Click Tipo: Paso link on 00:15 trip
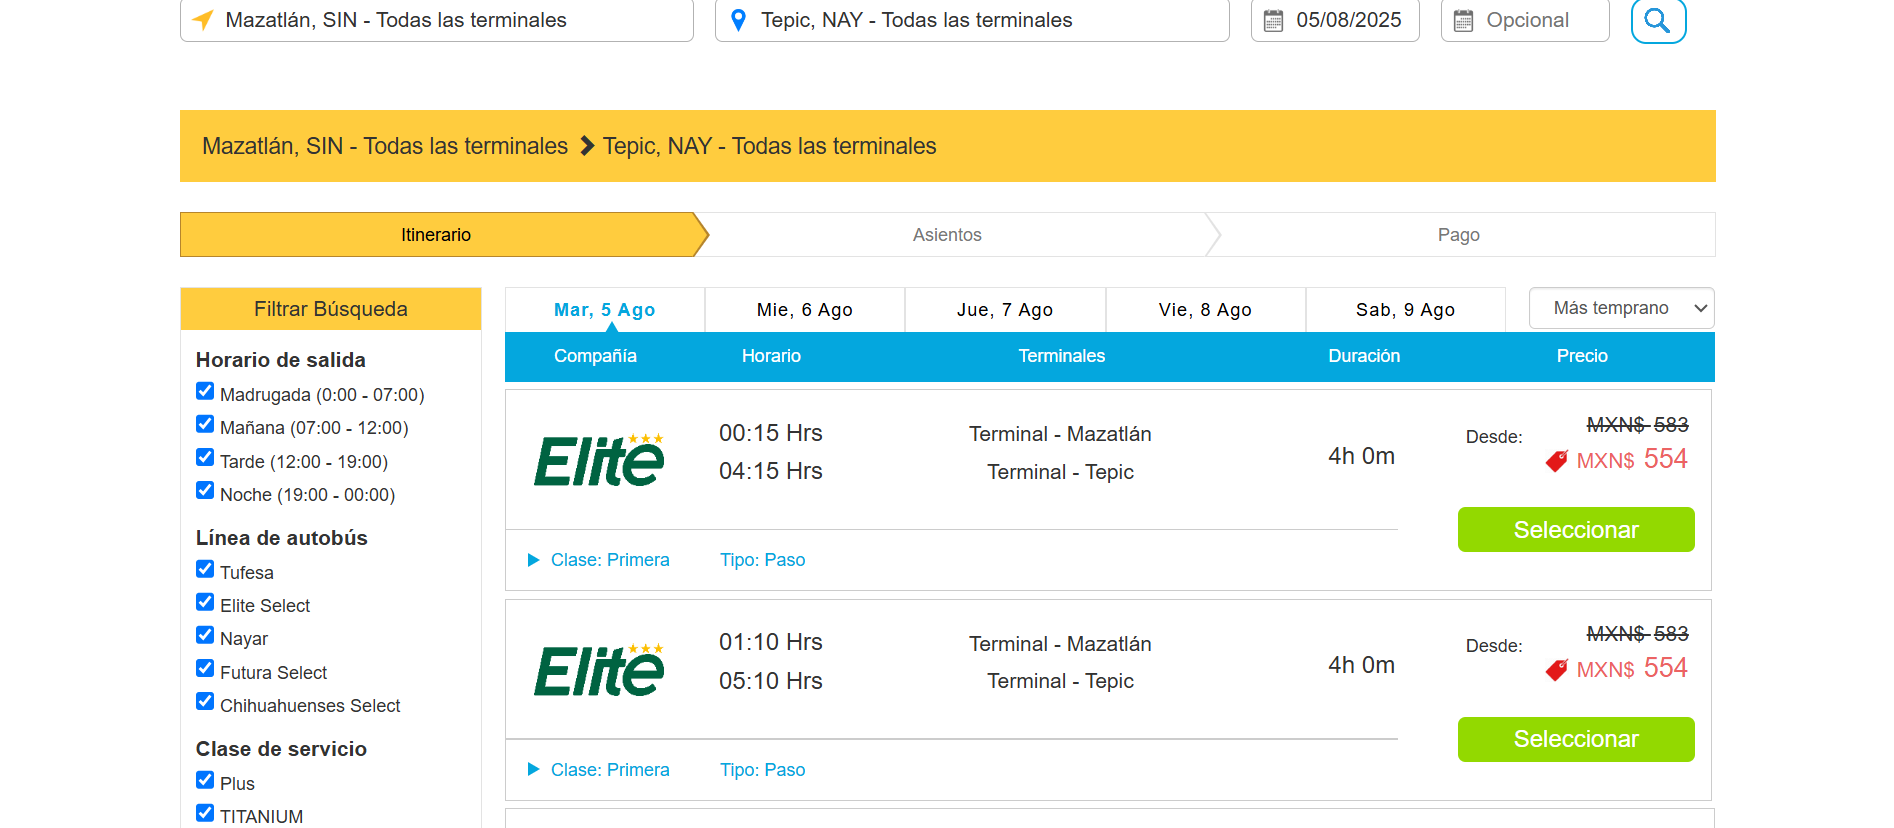 point(763,560)
